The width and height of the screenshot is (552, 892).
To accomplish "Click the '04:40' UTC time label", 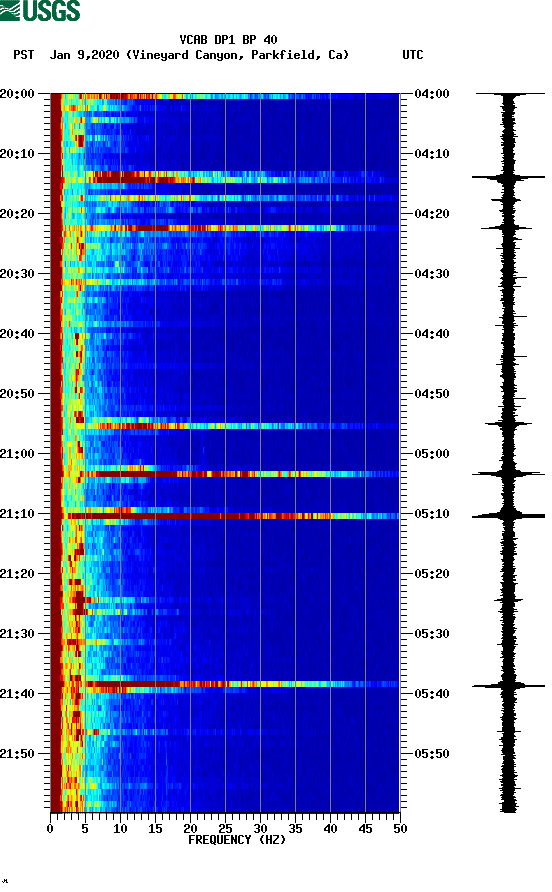I will (432, 334).
